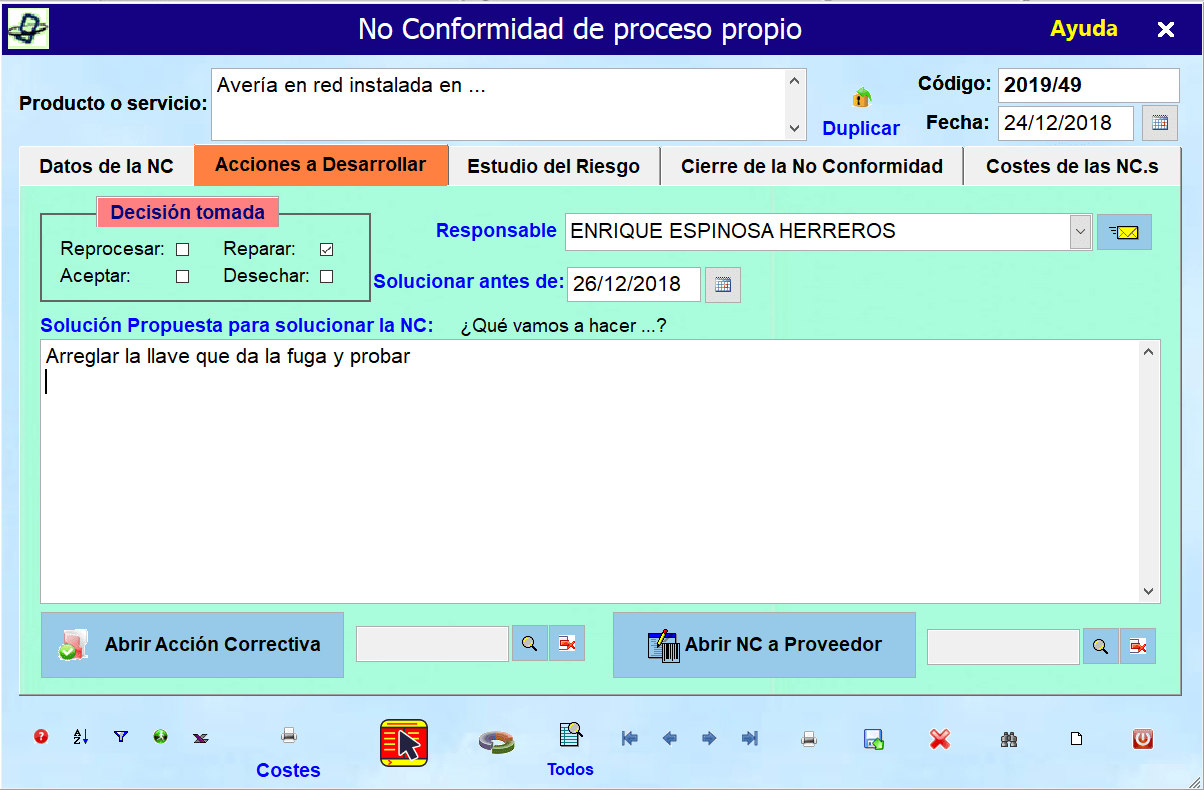
Task: Open calendar picker next to Fecha
Action: click(1159, 123)
